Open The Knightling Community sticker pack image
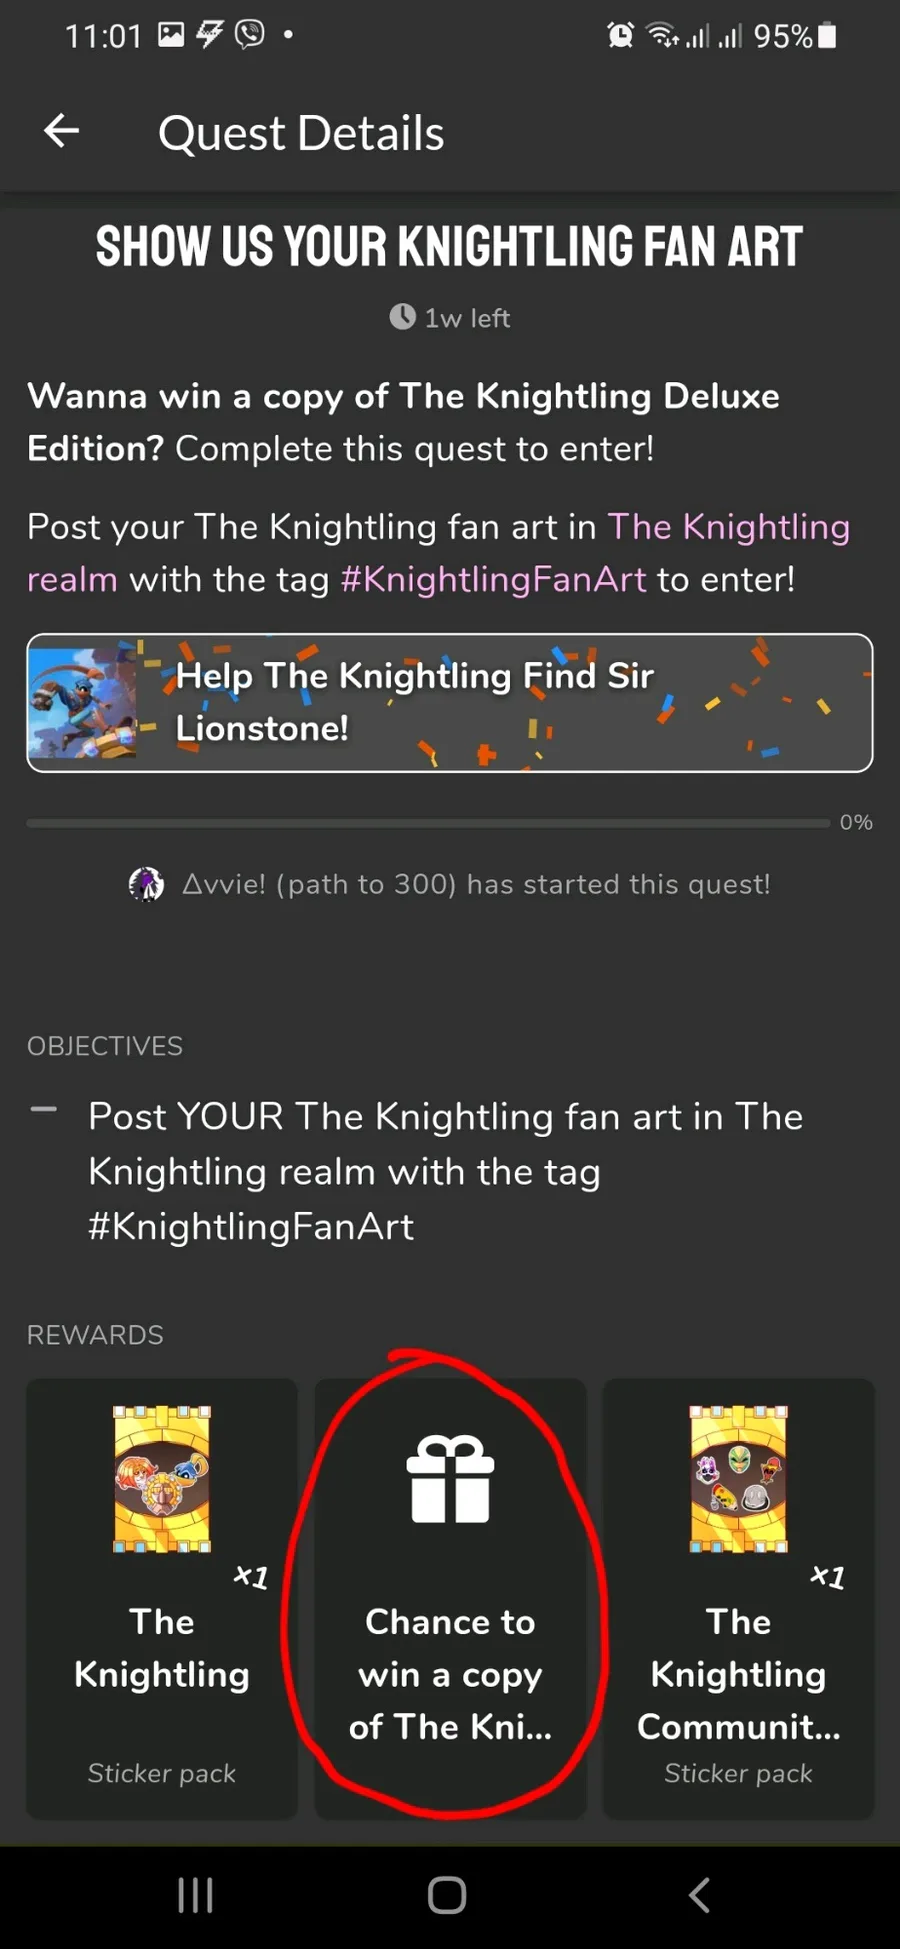 pyautogui.click(x=738, y=1479)
